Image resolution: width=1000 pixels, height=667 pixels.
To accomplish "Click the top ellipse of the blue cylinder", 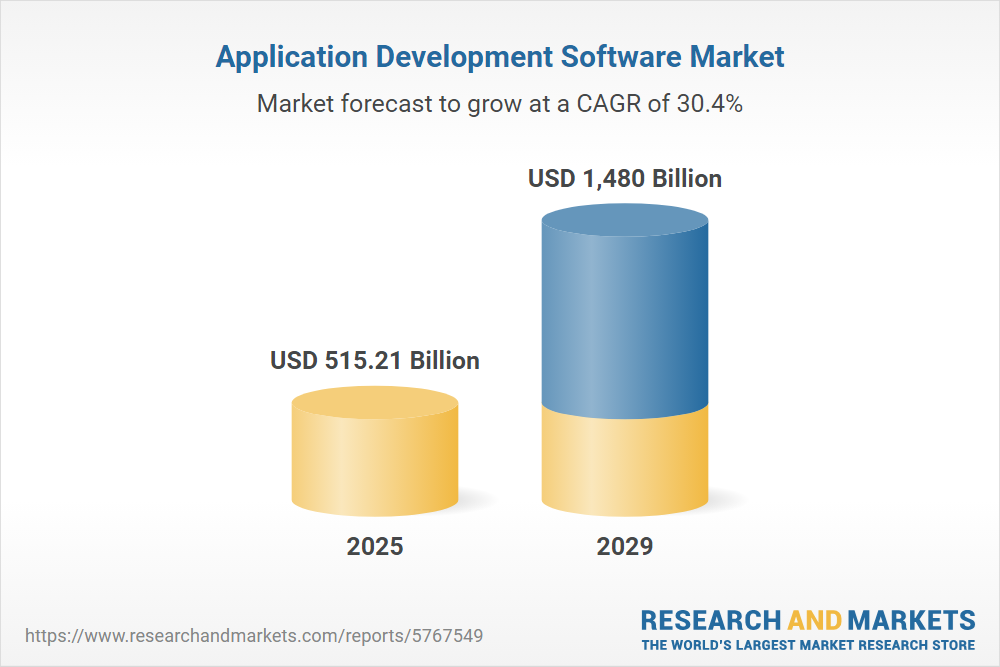I will click(x=625, y=224).
